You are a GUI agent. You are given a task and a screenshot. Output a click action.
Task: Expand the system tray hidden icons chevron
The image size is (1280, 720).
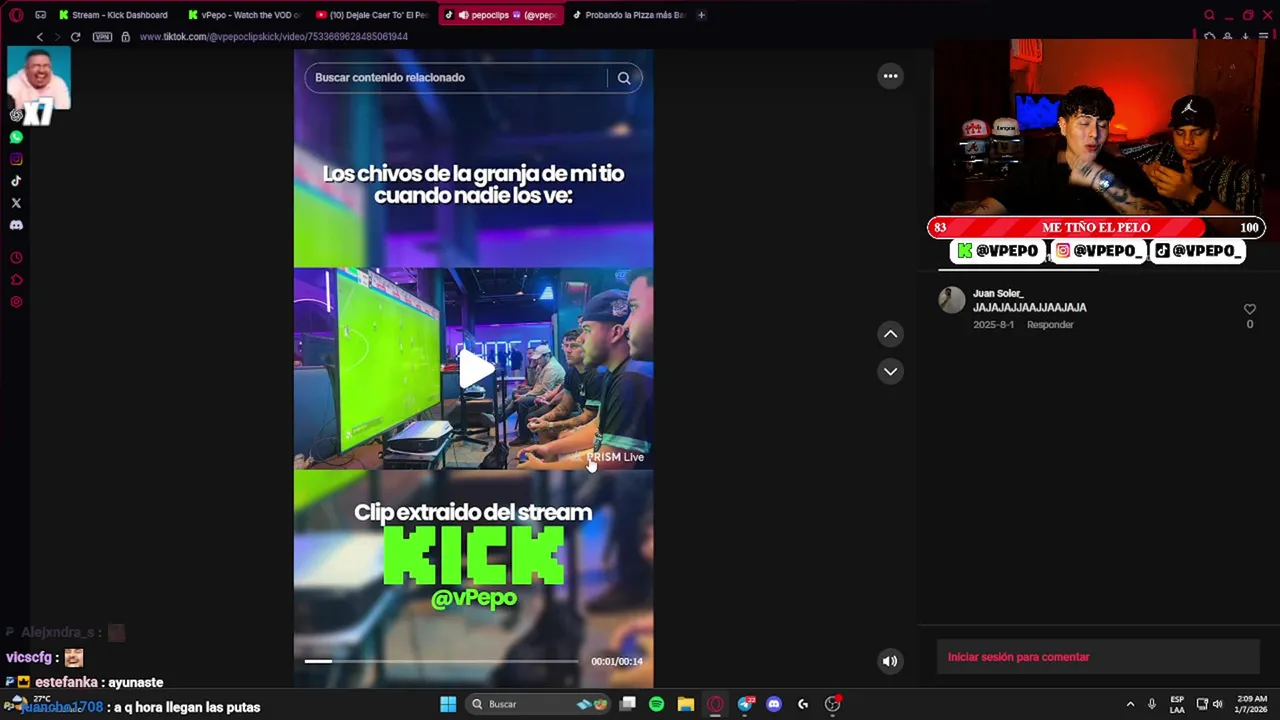[x=1130, y=704]
